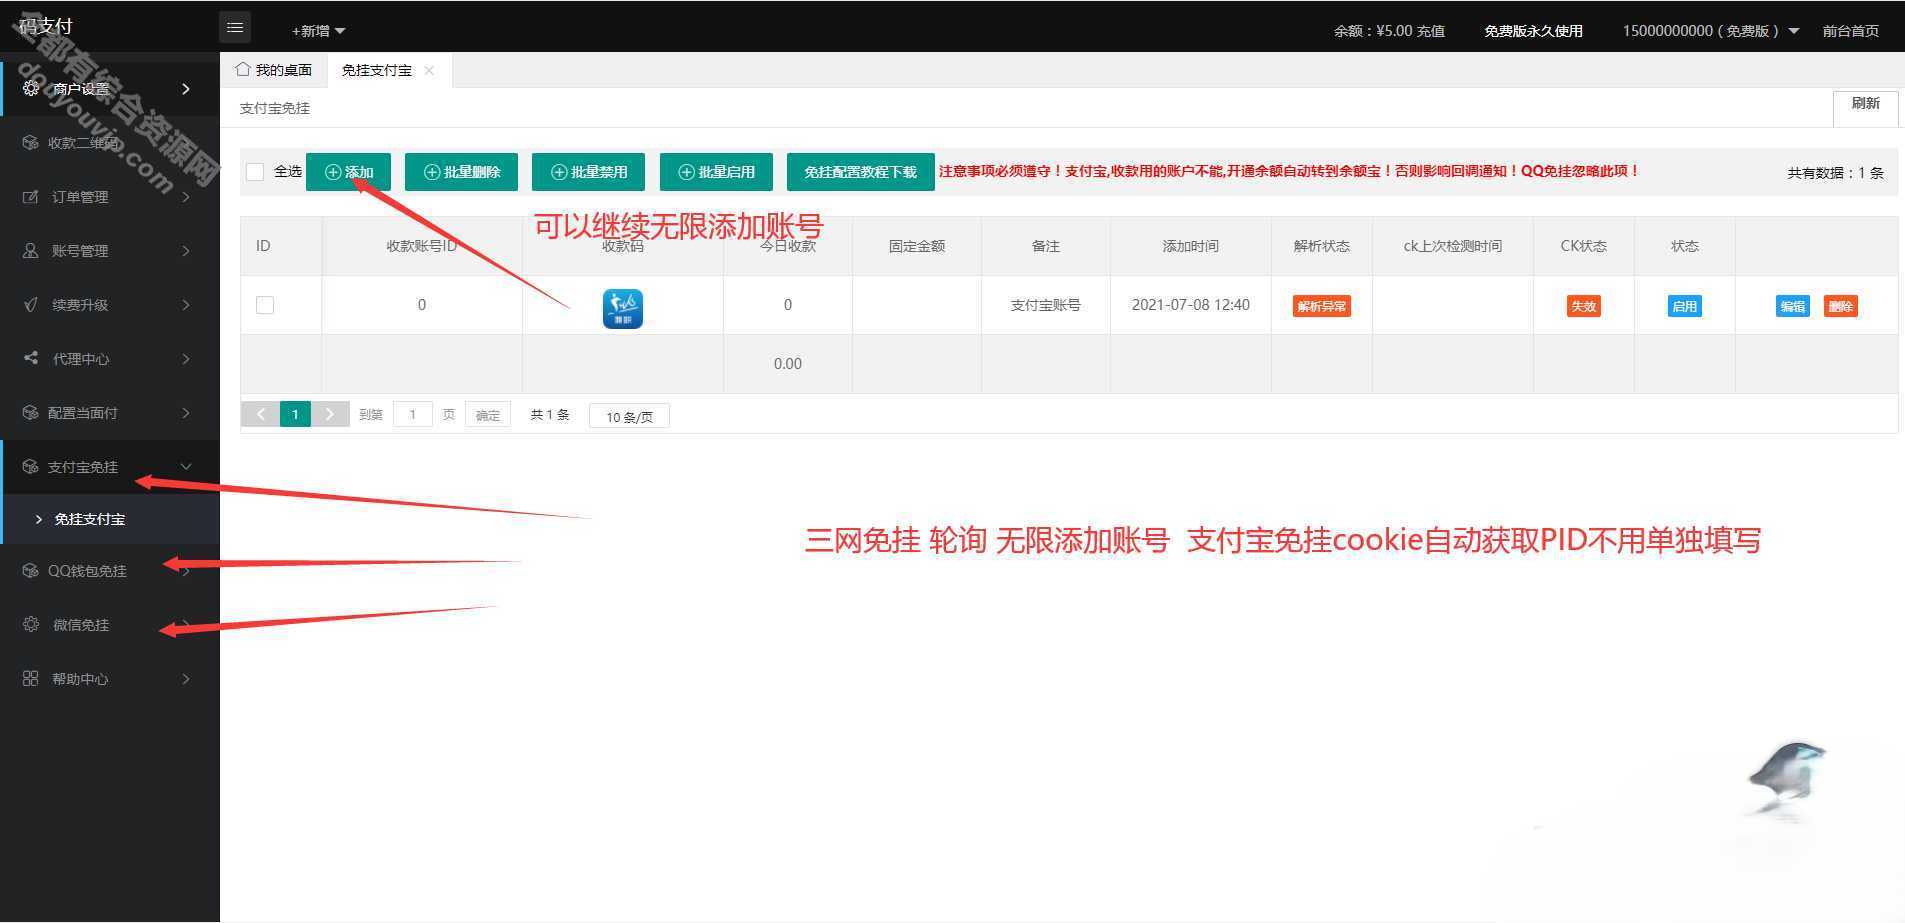This screenshot has width=1905, height=923.
Task: Click the 批量删除 button
Action: [461, 172]
